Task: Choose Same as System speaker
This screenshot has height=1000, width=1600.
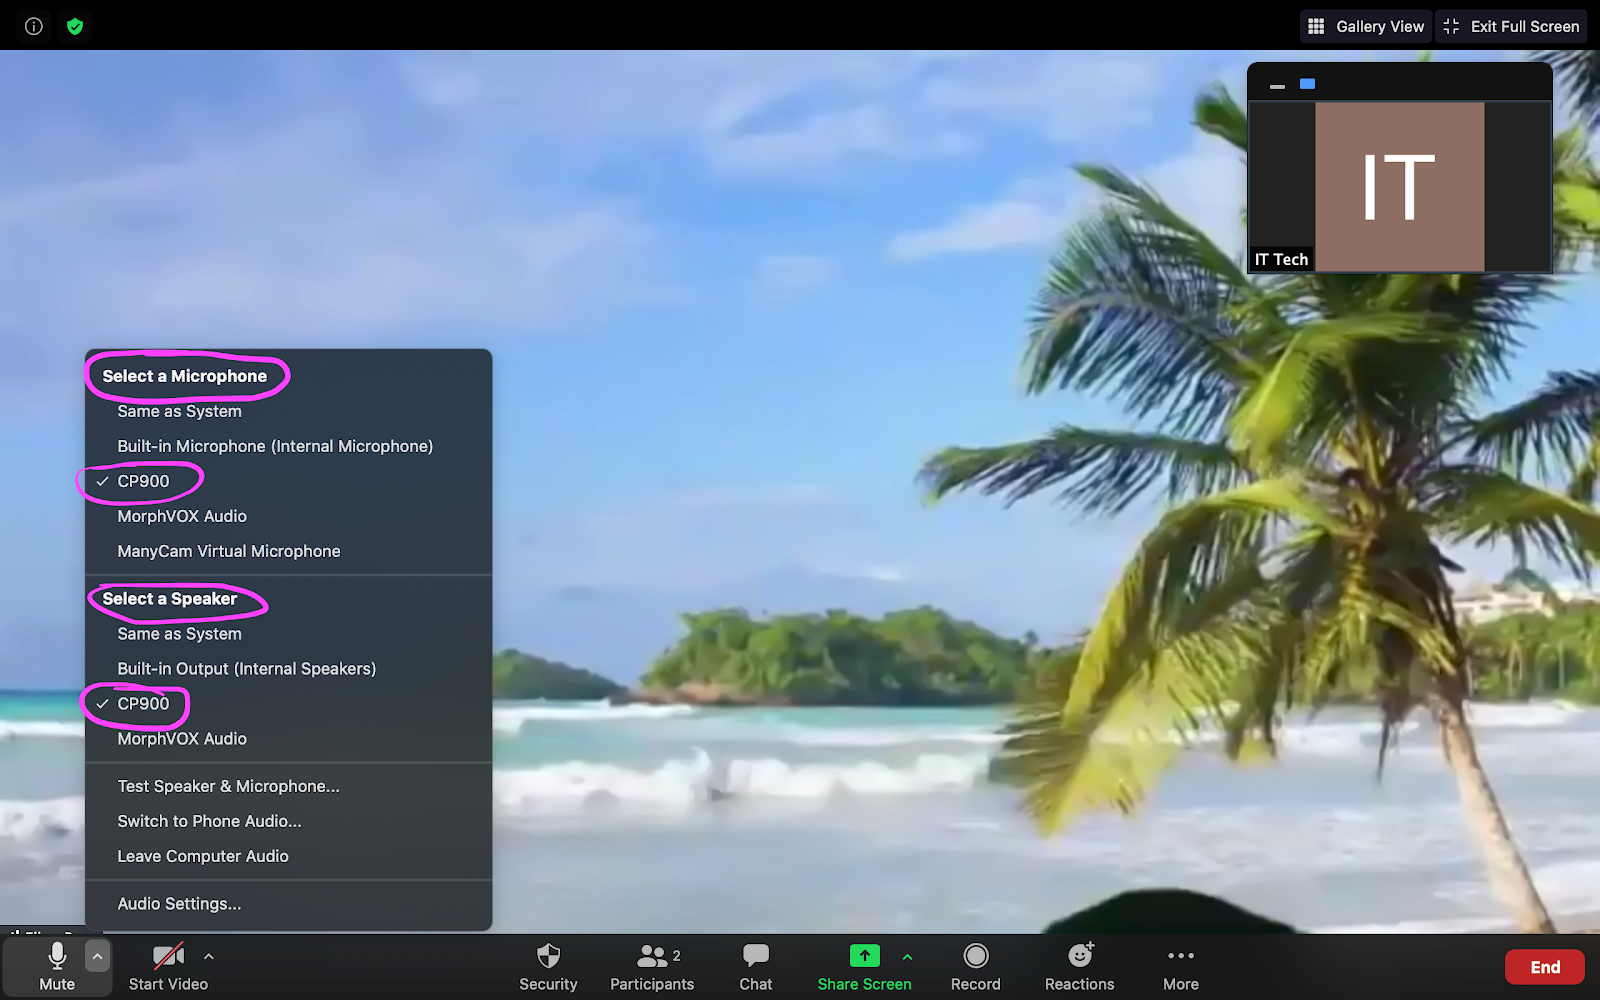Action: [x=289, y=634]
